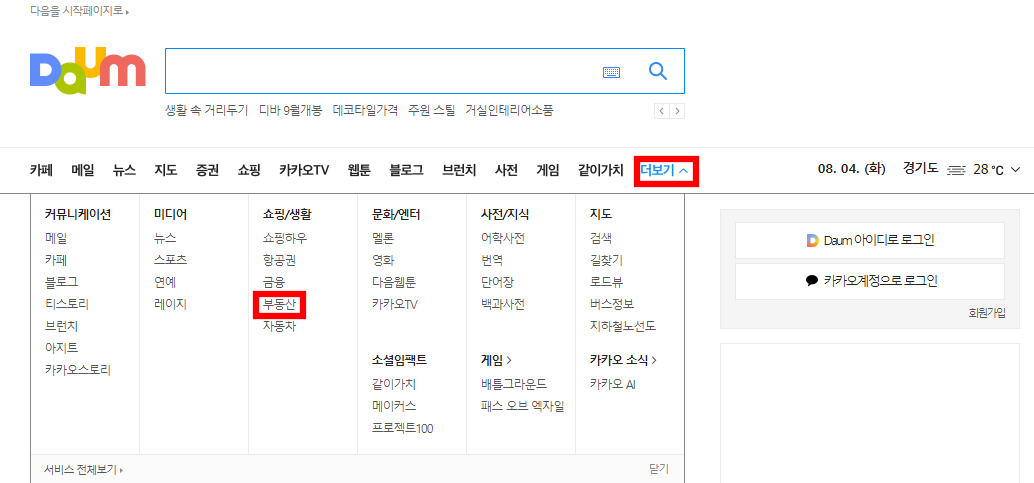This screenshot has height=483, width=1034.
Task: Open 다음웹툰 link
Action: [394, 282]
